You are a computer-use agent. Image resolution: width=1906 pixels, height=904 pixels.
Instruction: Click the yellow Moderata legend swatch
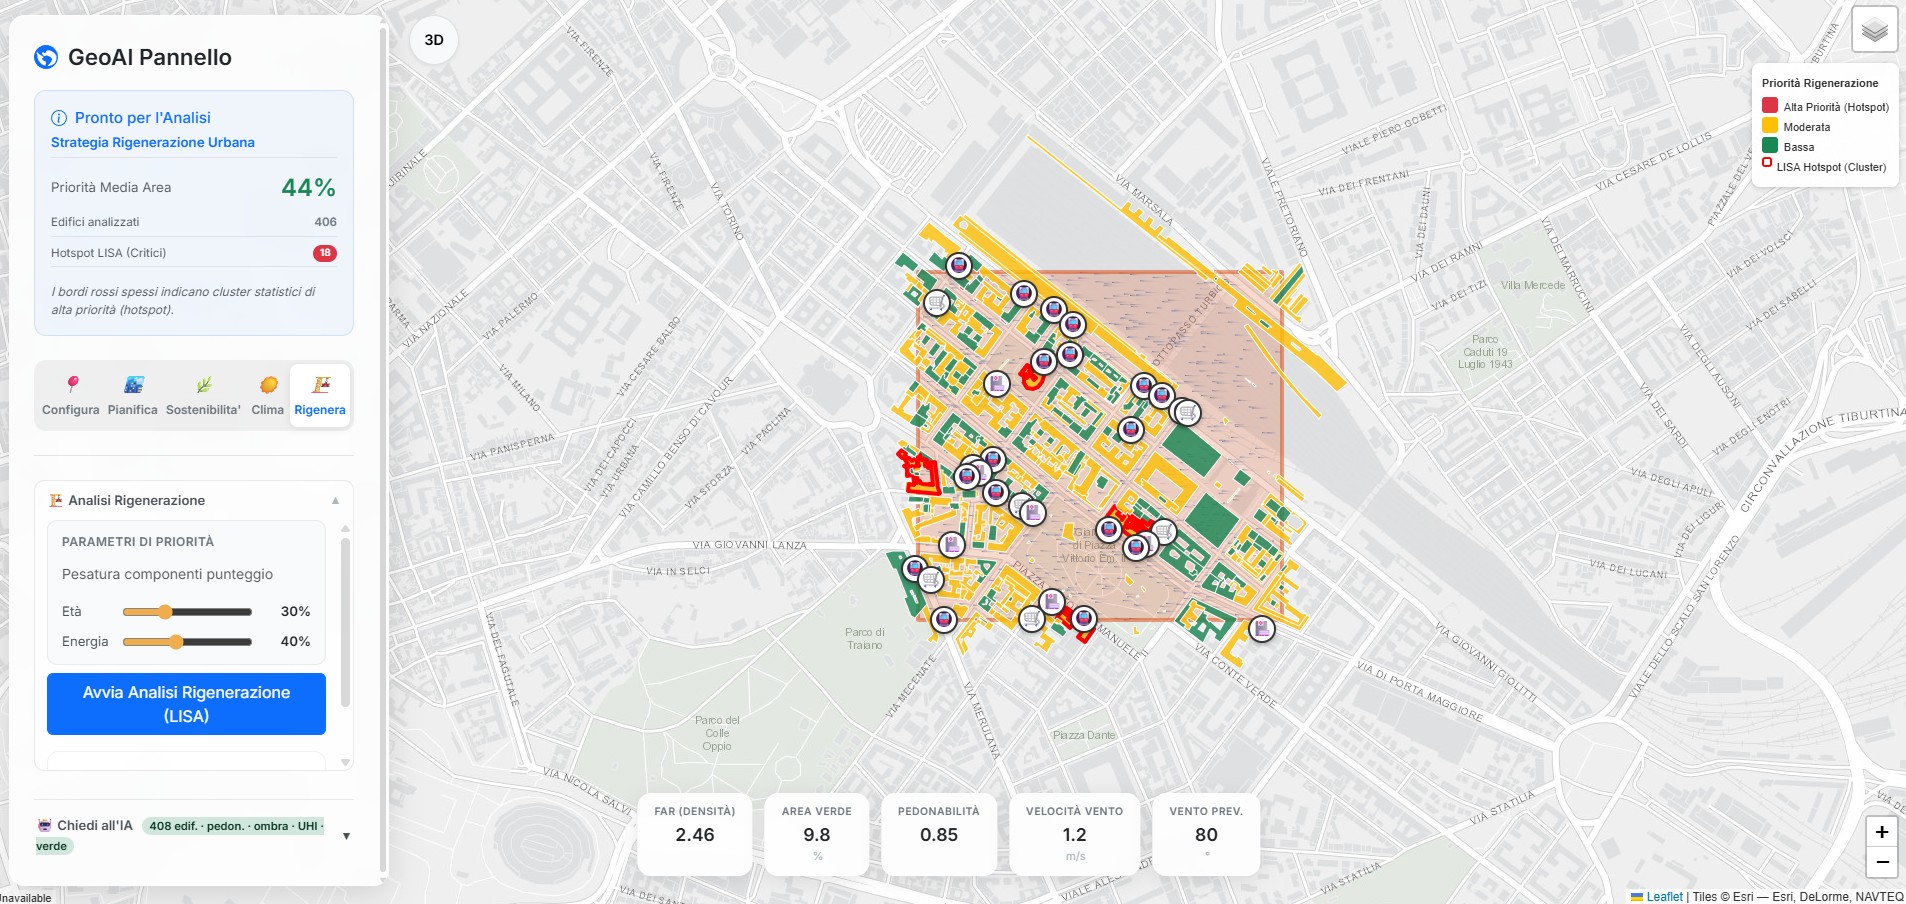coord(1770,126)
